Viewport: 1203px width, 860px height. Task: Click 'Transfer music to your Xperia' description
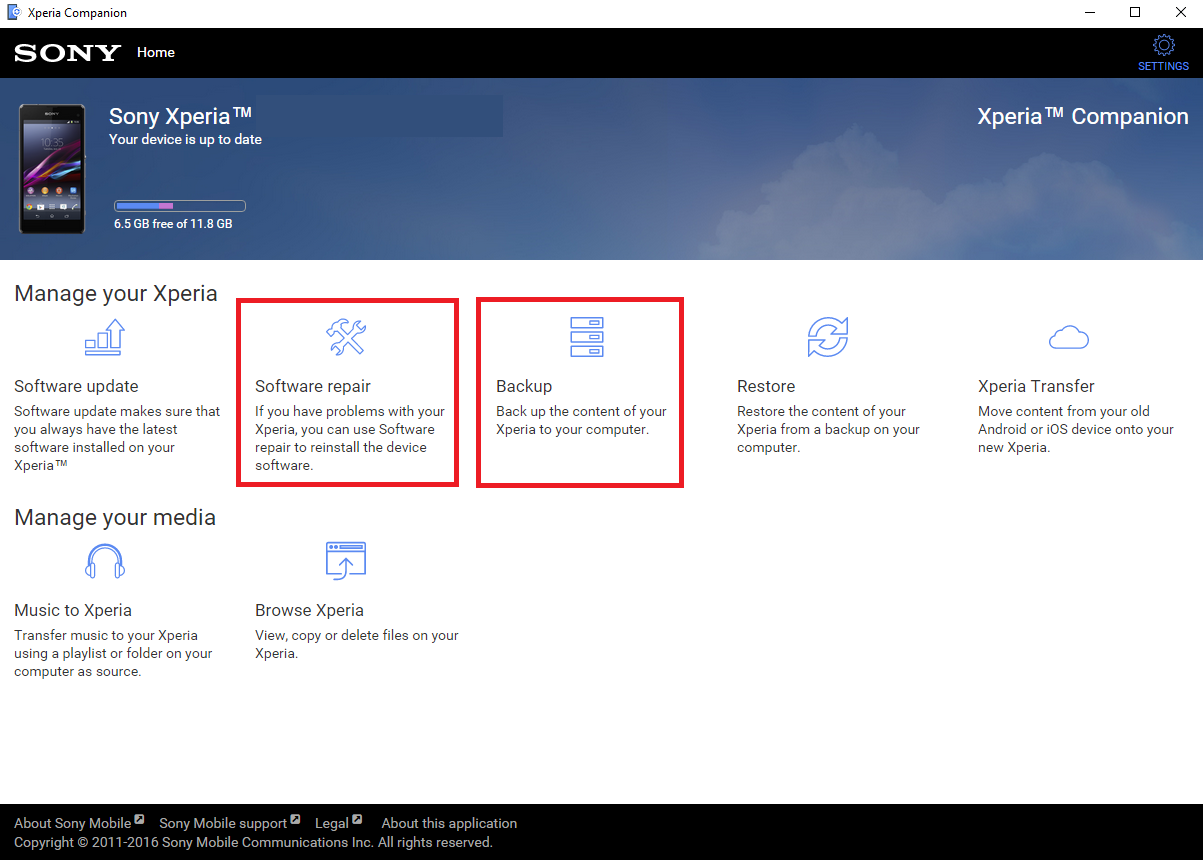(113, 653)
